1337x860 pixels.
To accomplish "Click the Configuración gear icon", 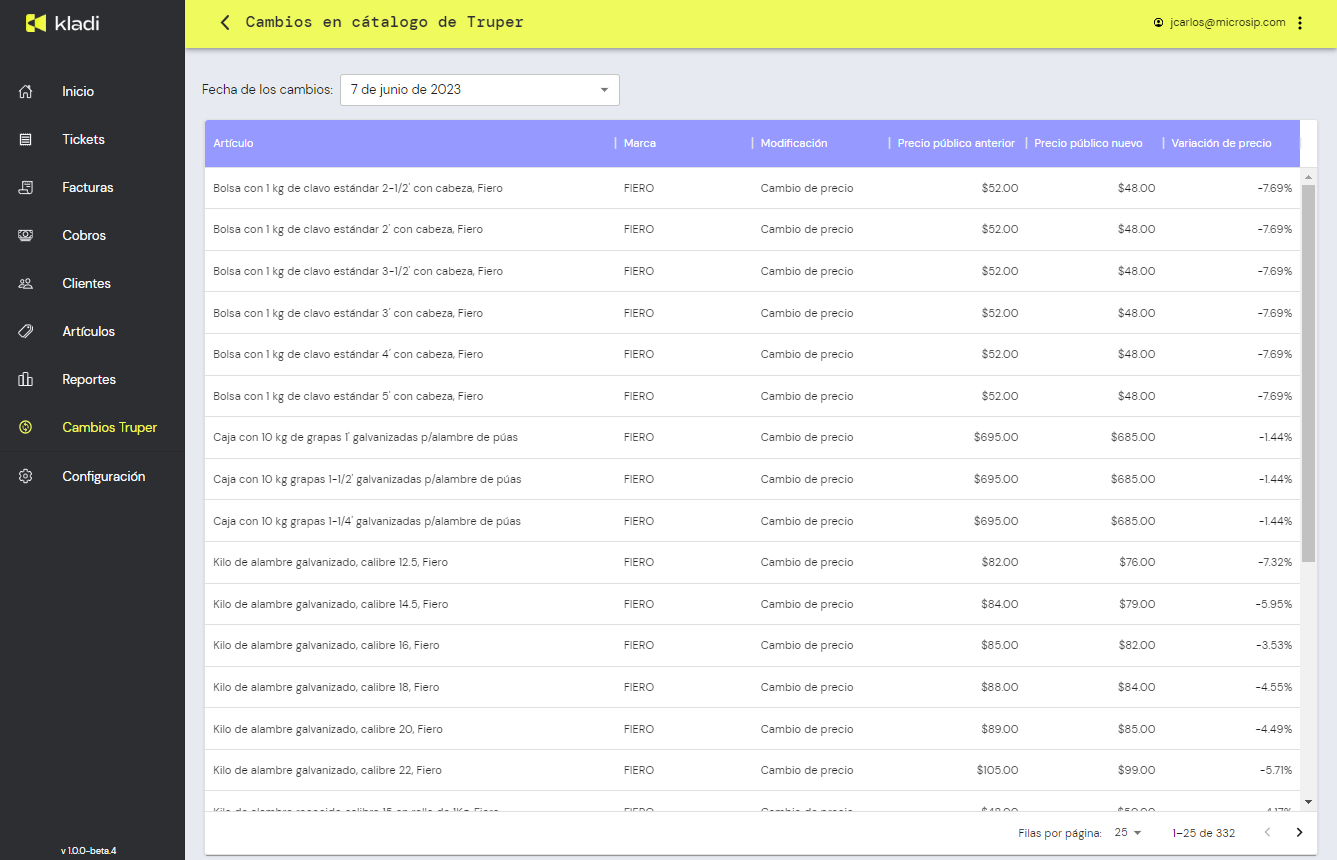I will (x=26, y=477).
